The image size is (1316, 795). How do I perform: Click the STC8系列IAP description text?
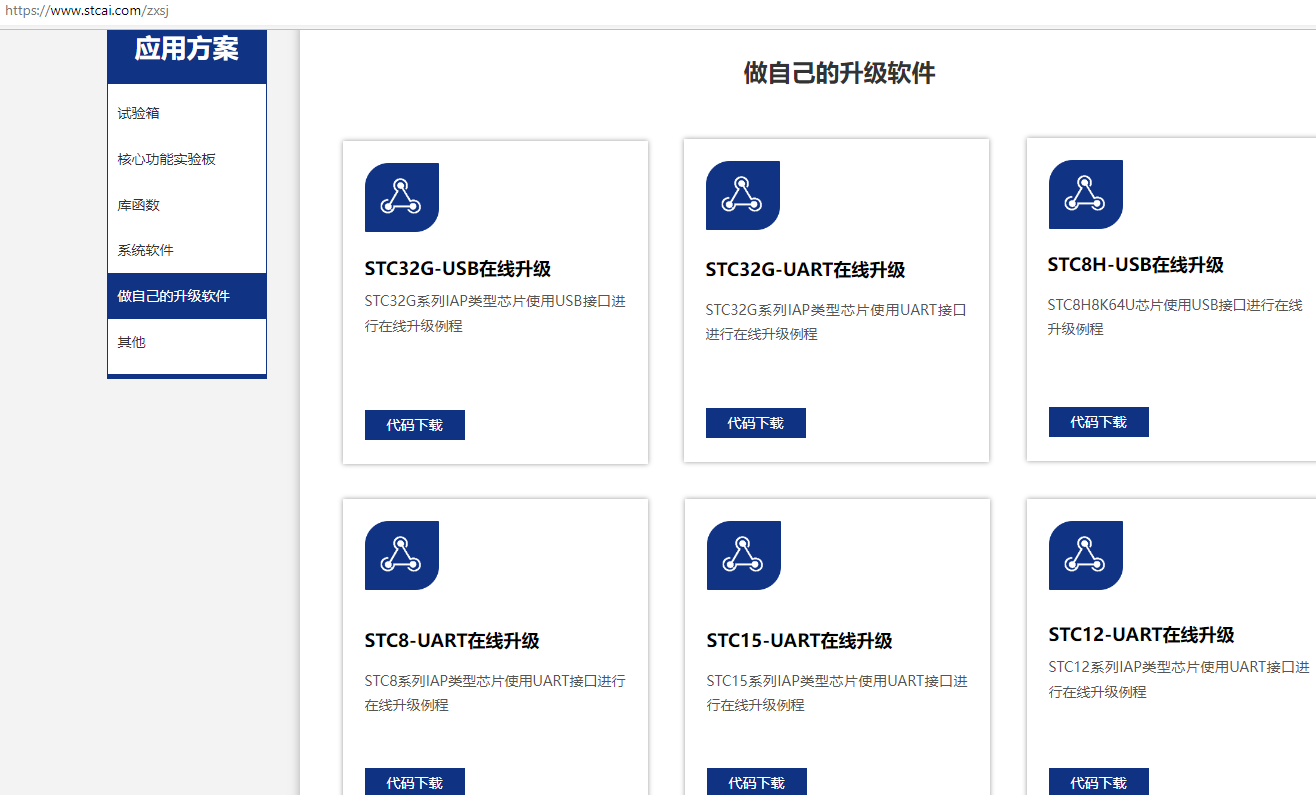(x=495, y=693)
